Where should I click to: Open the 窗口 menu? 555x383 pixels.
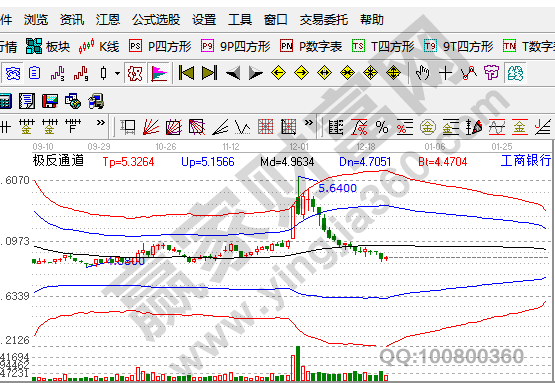(x=276, y=19)
